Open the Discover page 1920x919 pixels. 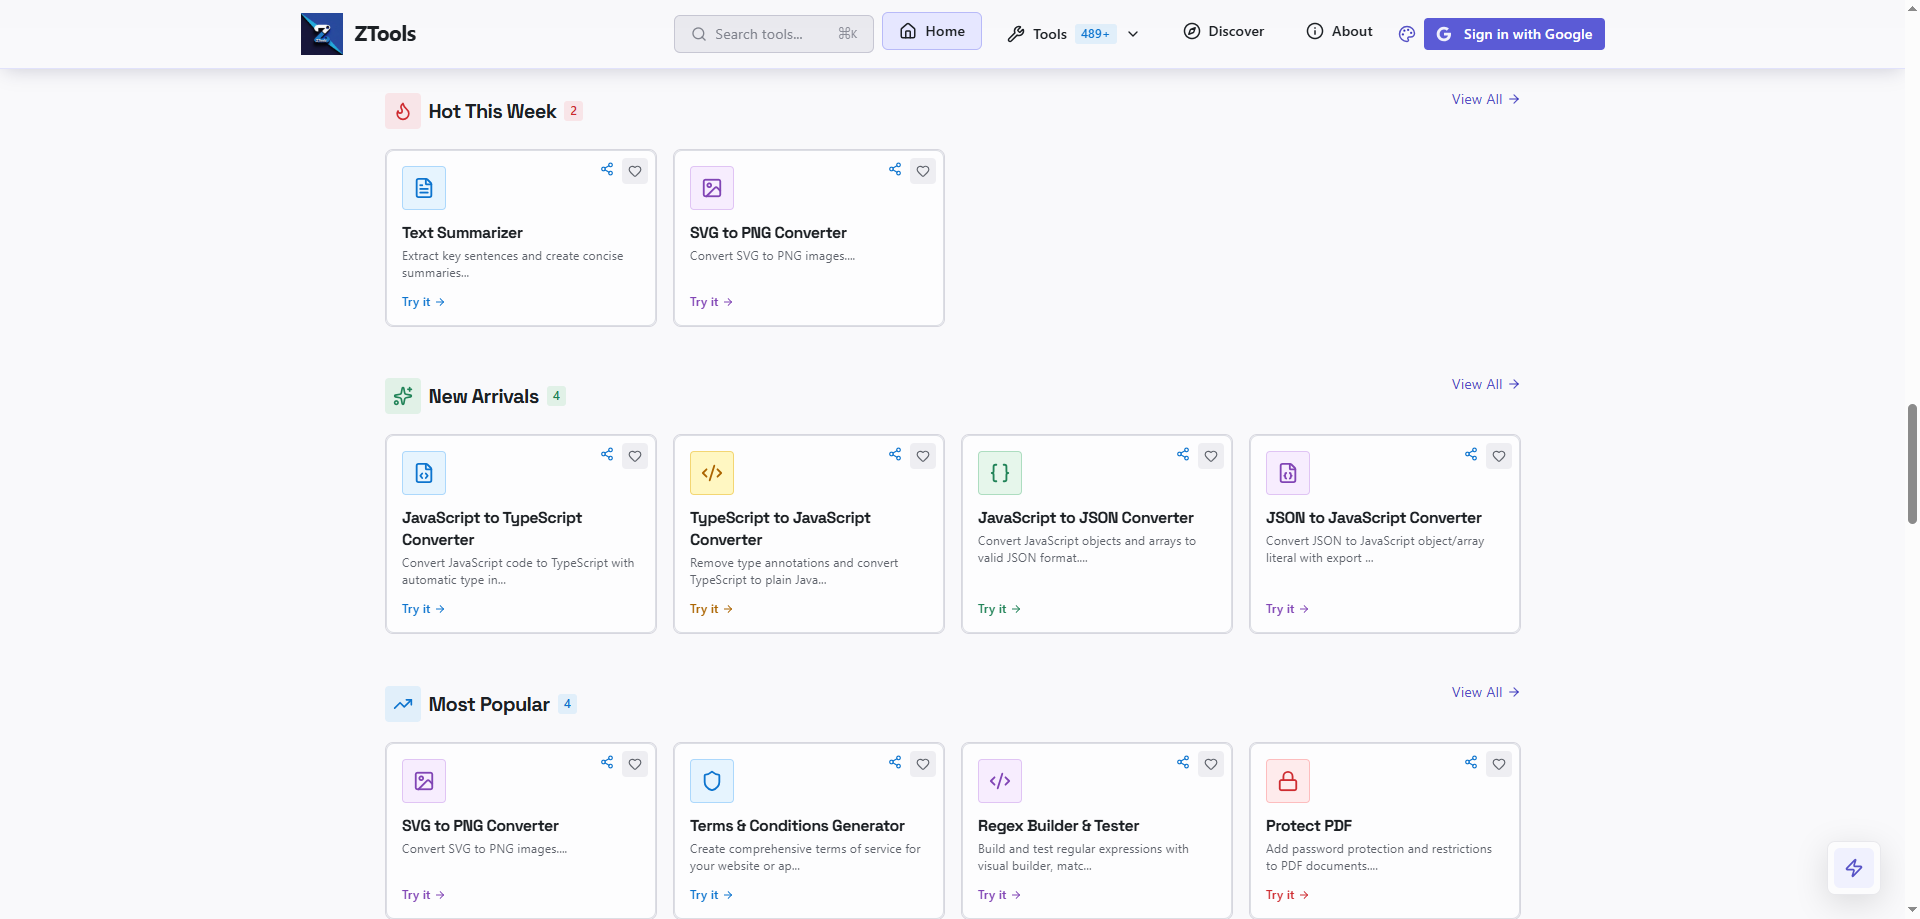1224,31
